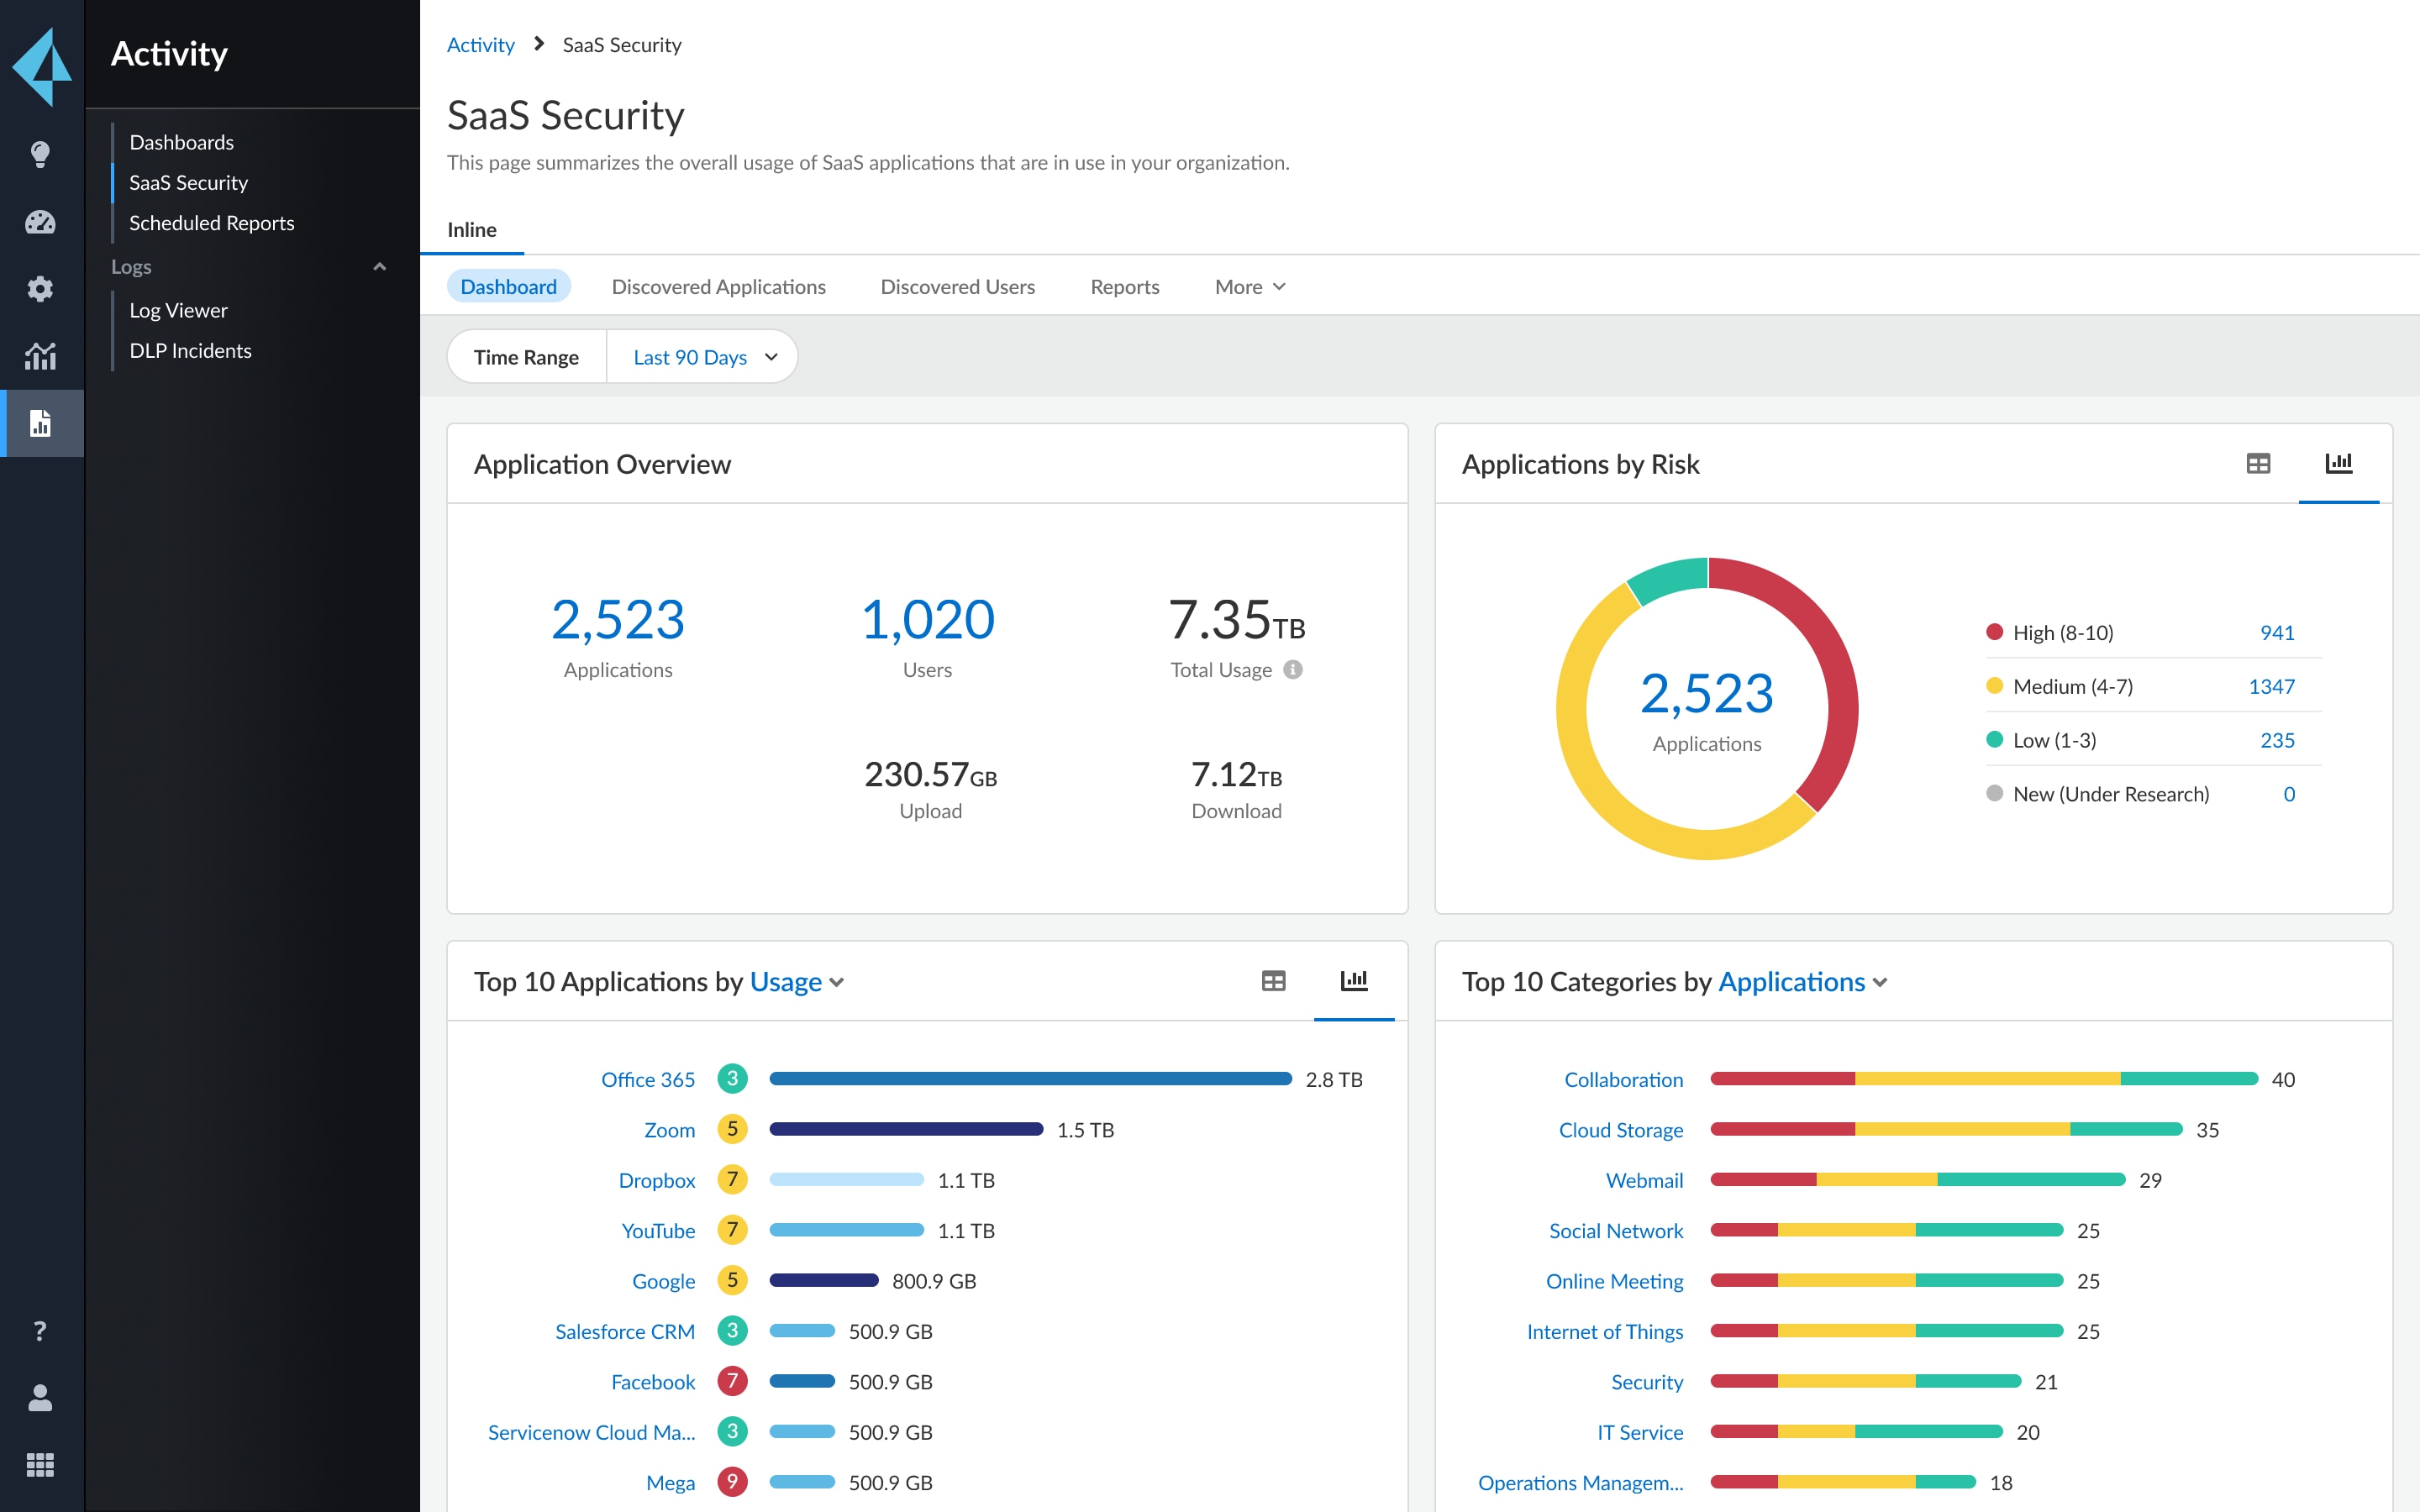Viewport: 2420px width, 1512px height.
Task: Open the Applications dropdown in Top 10 Categories
Action: click(x=1800, y=982)
